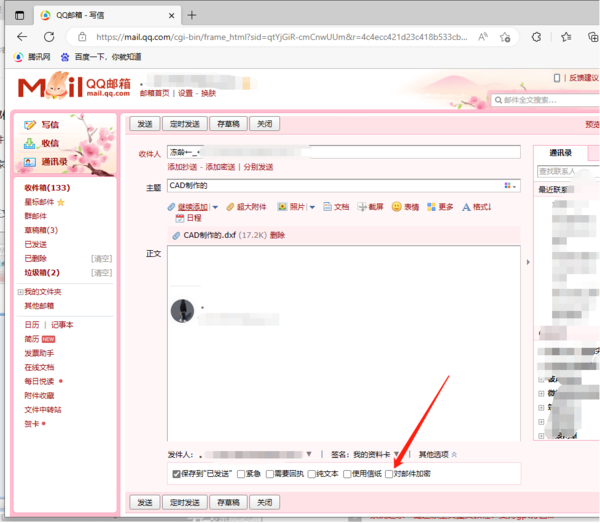
Task: Open the favorites list icon
Action: pos(566,37)
